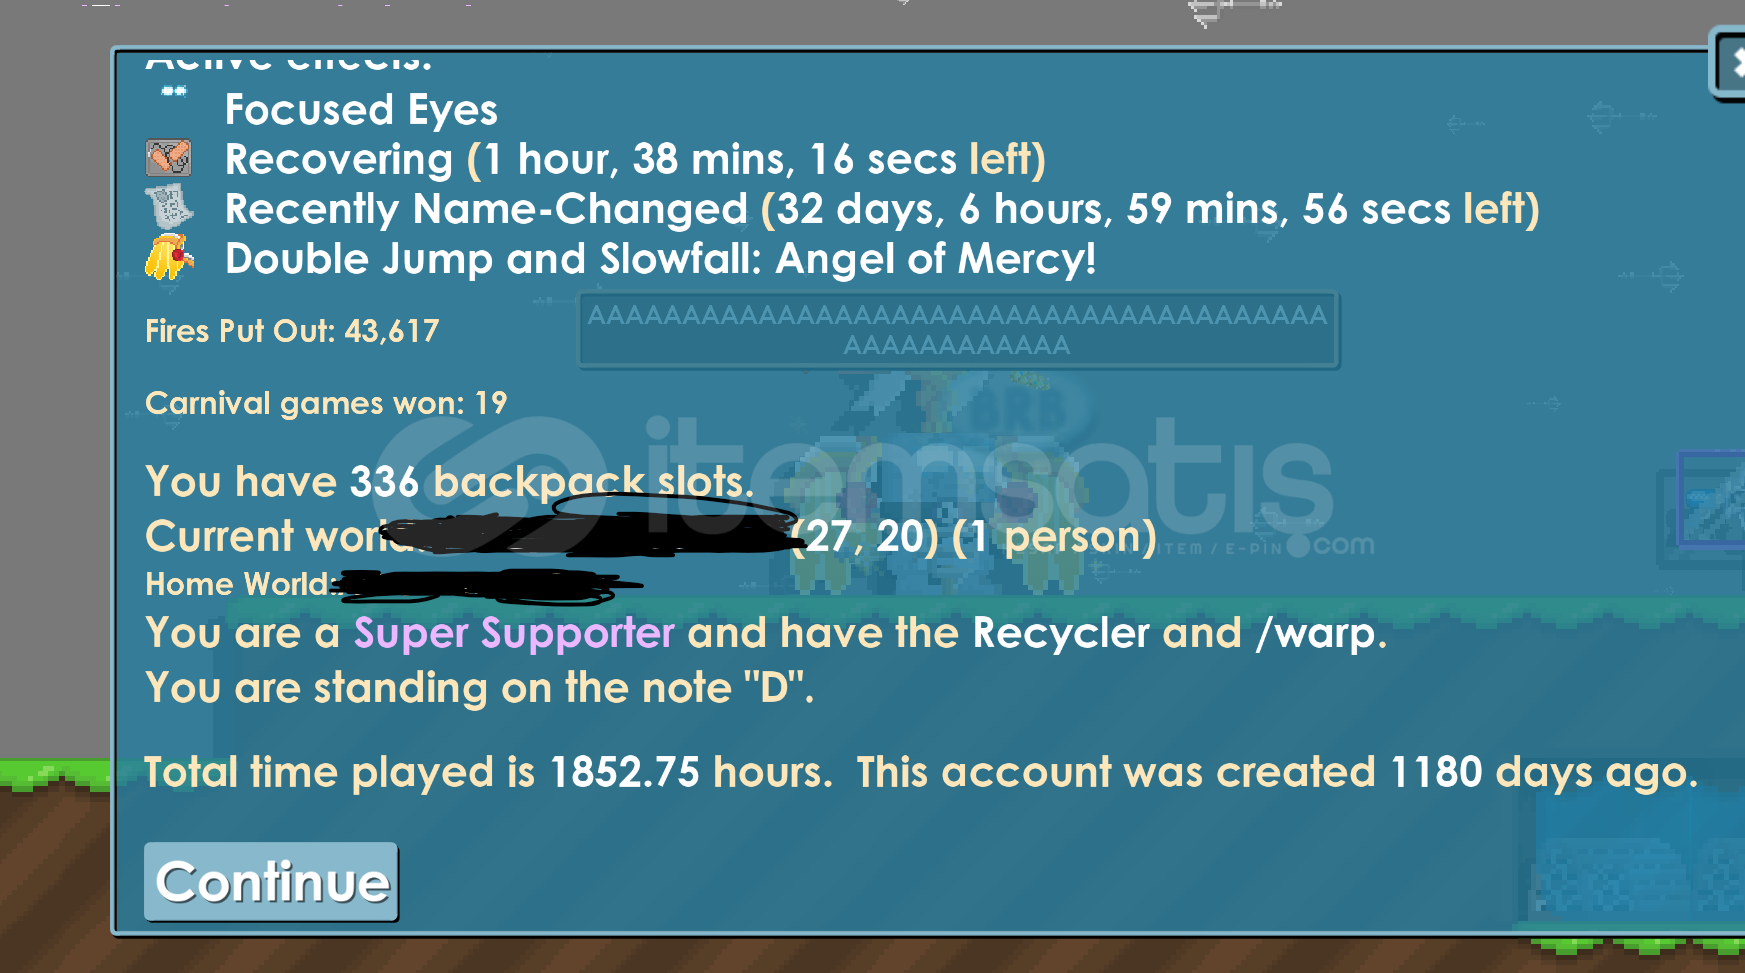Click the 336 backpack slots line
Viewport: 1745px width, 973px height.
(x=449, y=482)
